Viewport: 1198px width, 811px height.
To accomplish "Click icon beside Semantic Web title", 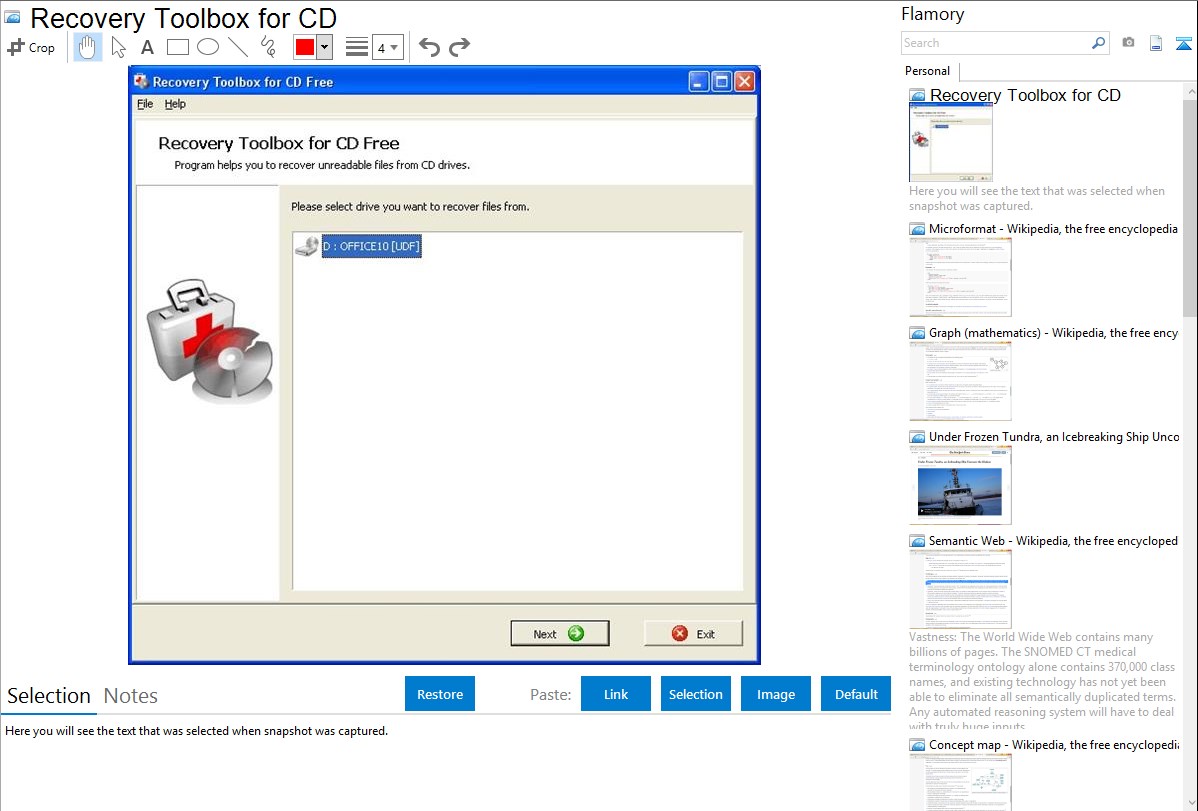I will (x=917, y=541).
